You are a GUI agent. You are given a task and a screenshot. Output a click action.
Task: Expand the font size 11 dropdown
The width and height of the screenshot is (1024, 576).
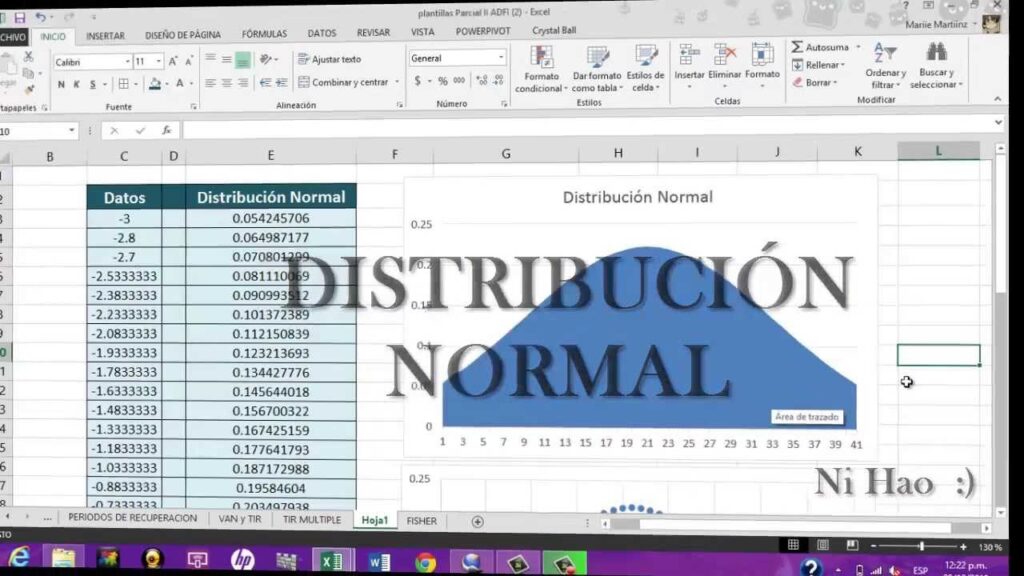pyautogui.click(x=159, y=61)
